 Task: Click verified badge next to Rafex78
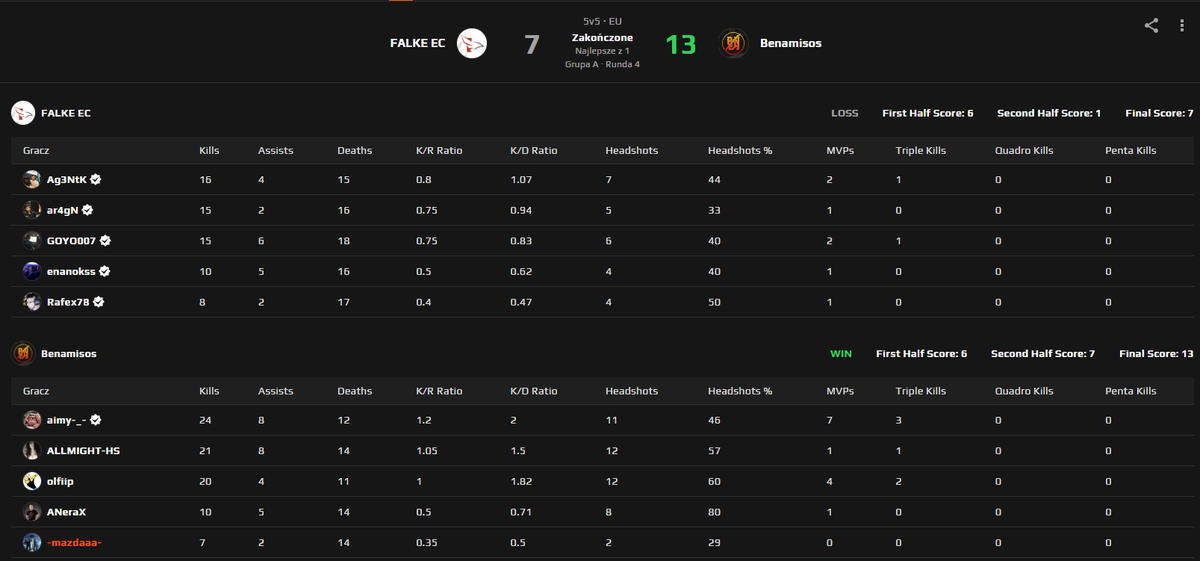100,302
